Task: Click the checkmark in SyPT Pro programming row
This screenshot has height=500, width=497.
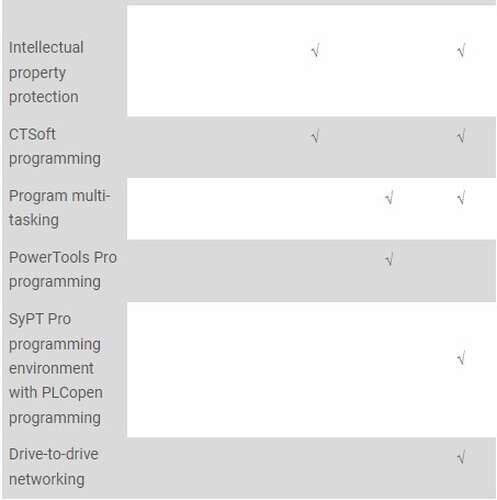Action: coord(461,359)
